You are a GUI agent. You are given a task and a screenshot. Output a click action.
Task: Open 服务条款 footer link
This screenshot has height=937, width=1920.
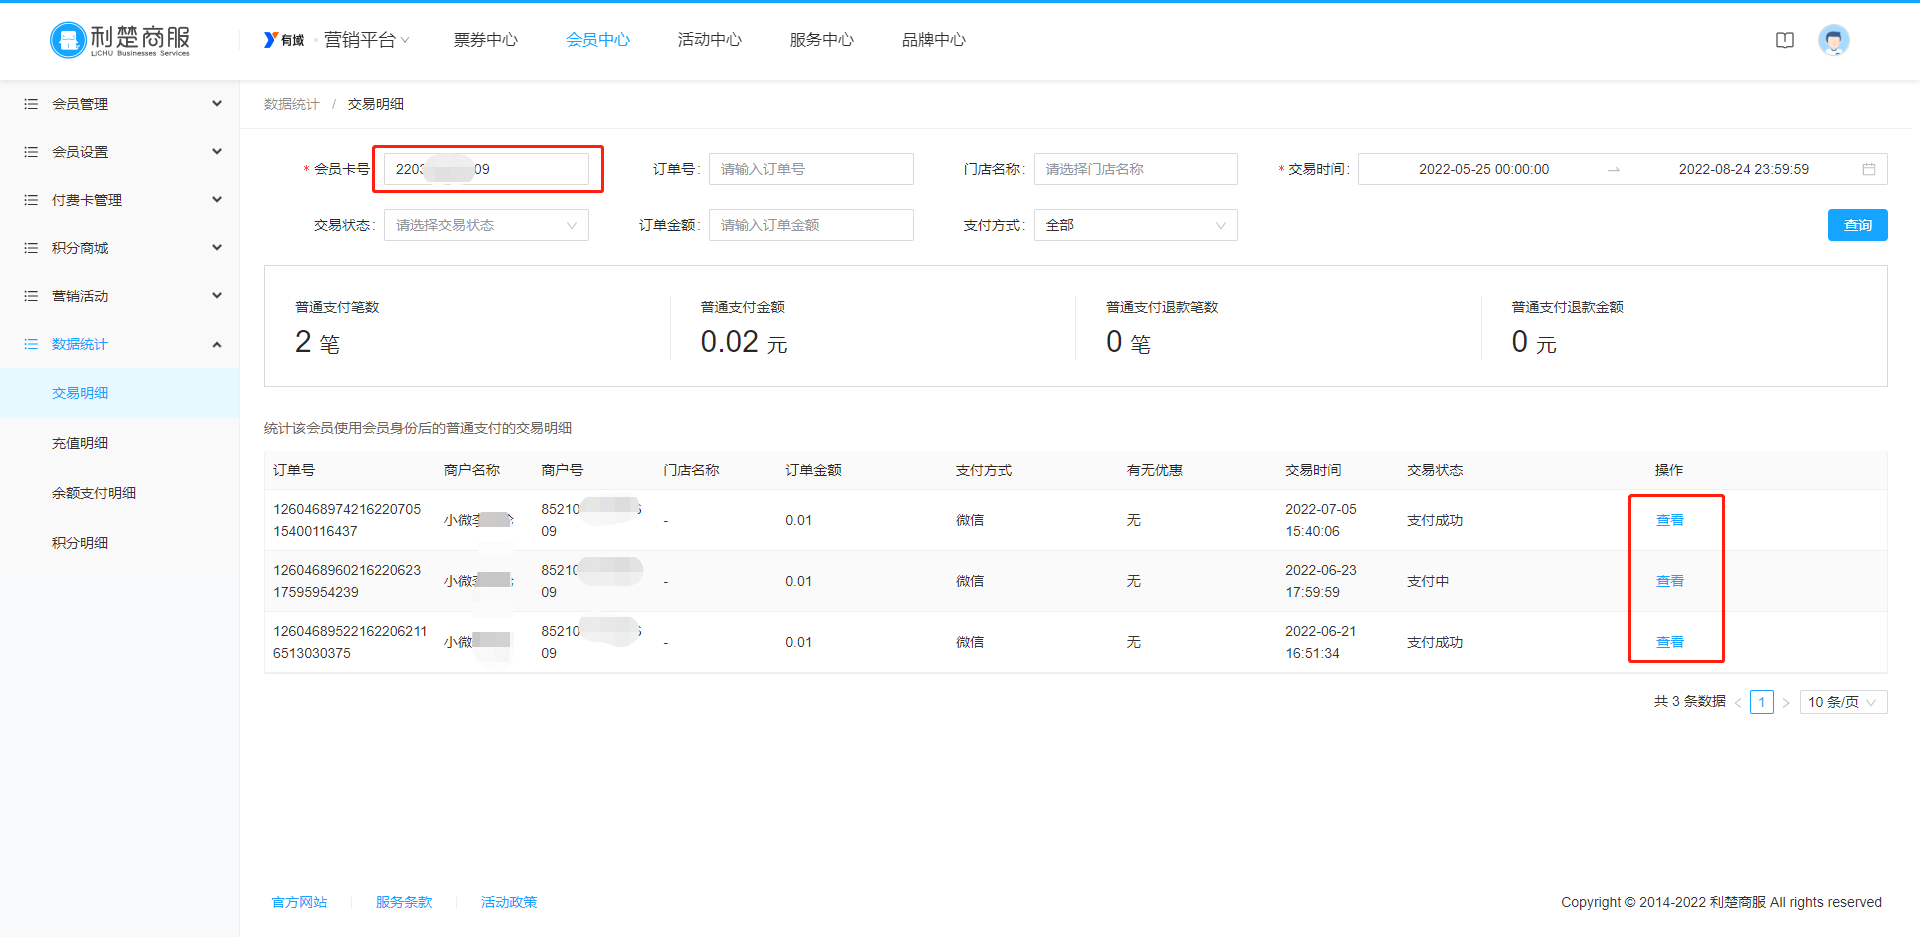(404, 902)
